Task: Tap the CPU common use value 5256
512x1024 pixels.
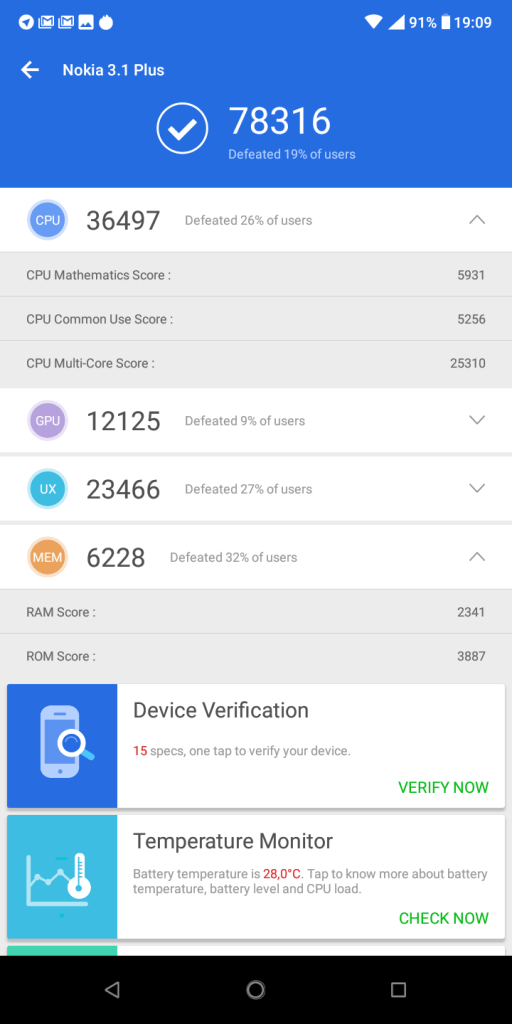Action: tap(472, 319)
